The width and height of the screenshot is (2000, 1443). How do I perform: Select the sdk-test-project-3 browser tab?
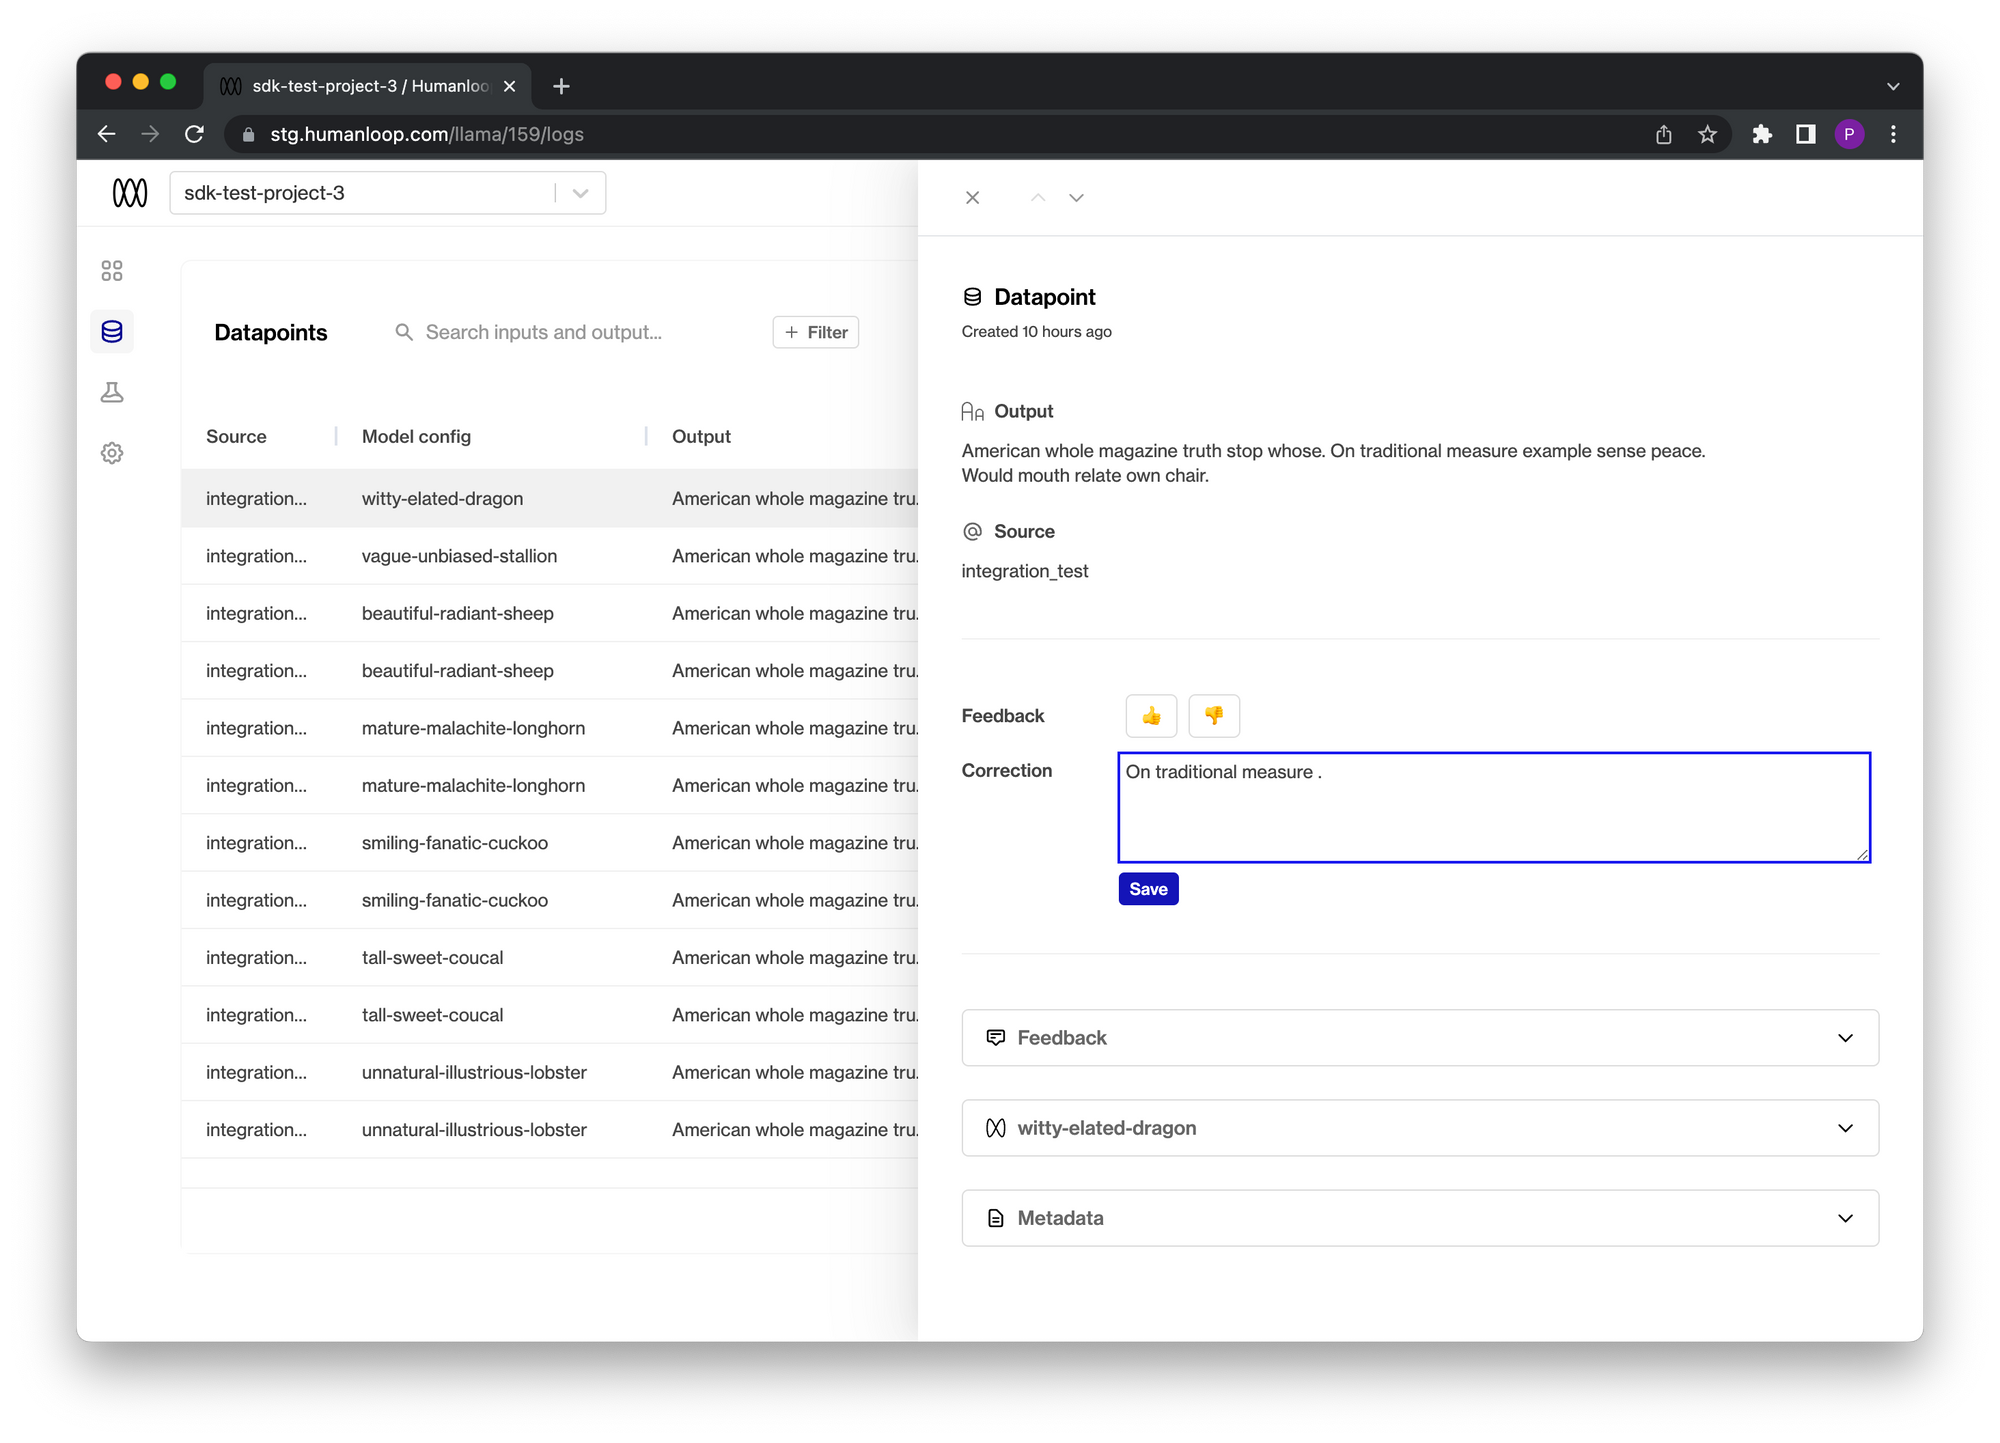click(x=368, y=86)
